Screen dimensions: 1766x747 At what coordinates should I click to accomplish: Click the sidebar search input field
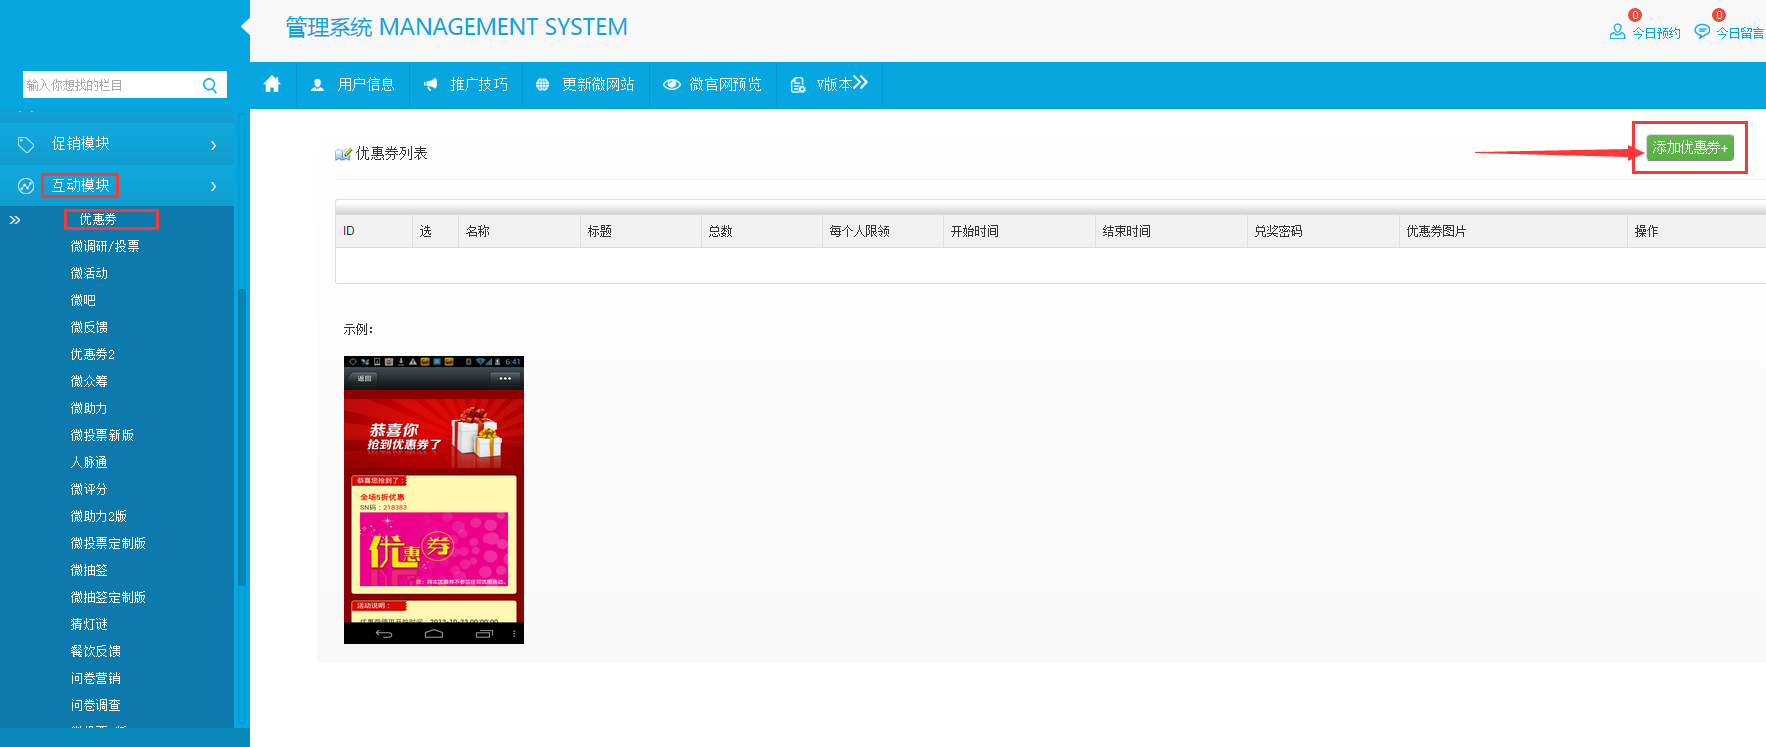pos(110,85)
